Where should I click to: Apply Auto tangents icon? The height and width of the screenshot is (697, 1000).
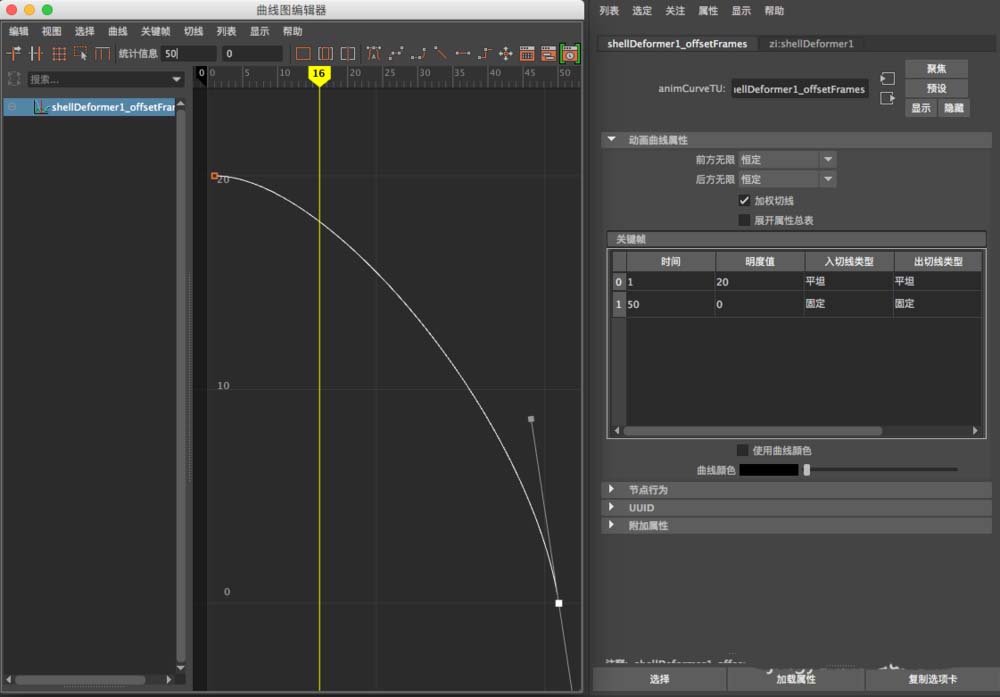point(374,54)
